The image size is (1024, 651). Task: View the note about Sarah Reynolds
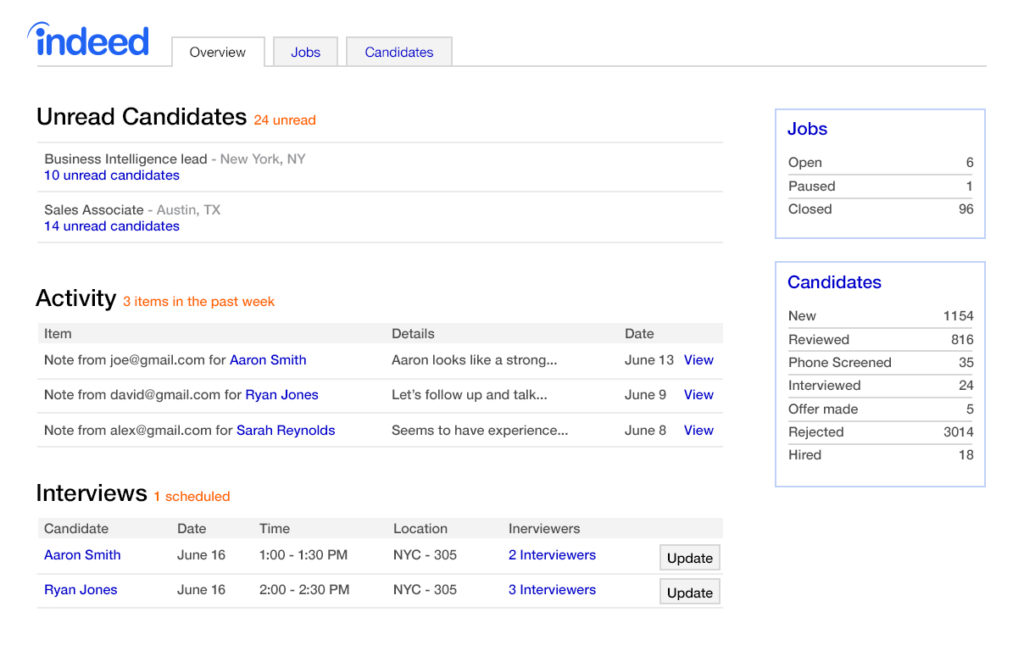tap(698, 430)
